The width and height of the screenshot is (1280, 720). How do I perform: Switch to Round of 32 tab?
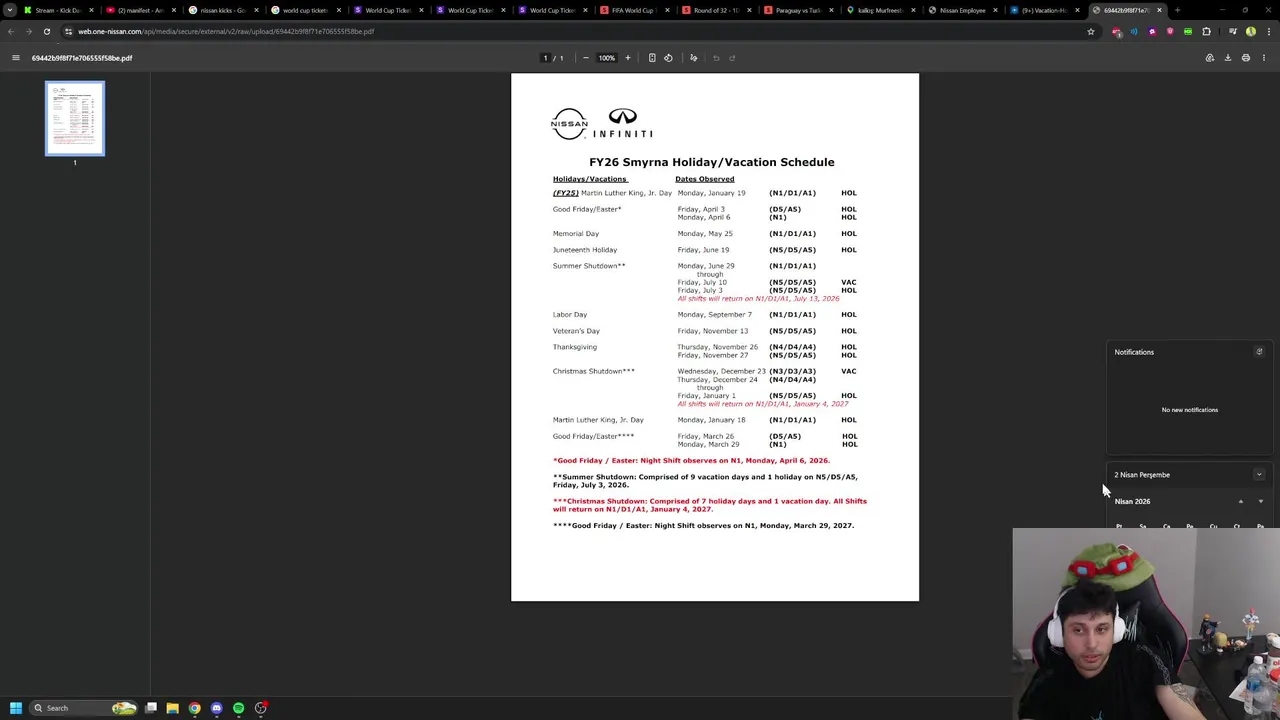[x=715, y=10]
